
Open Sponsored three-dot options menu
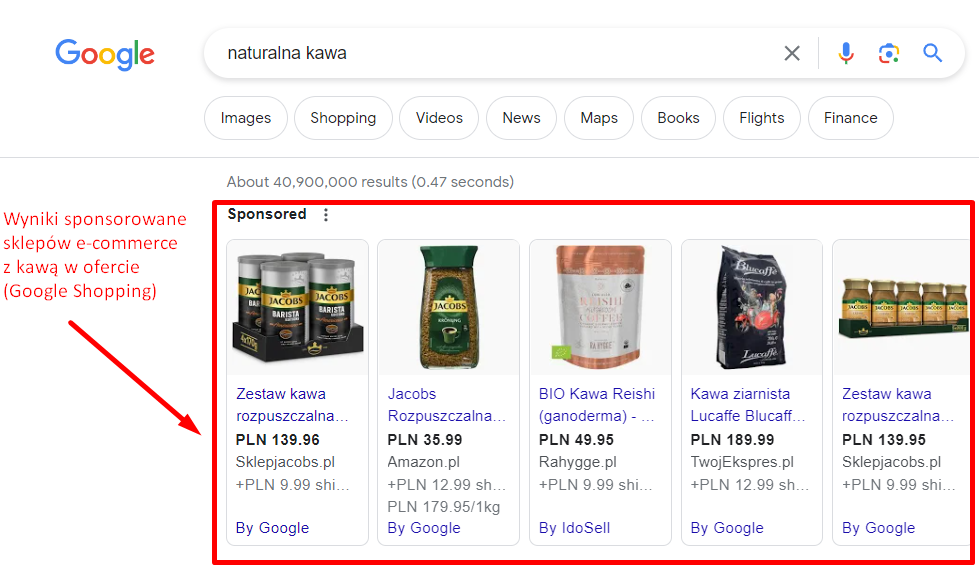(325, 215)
